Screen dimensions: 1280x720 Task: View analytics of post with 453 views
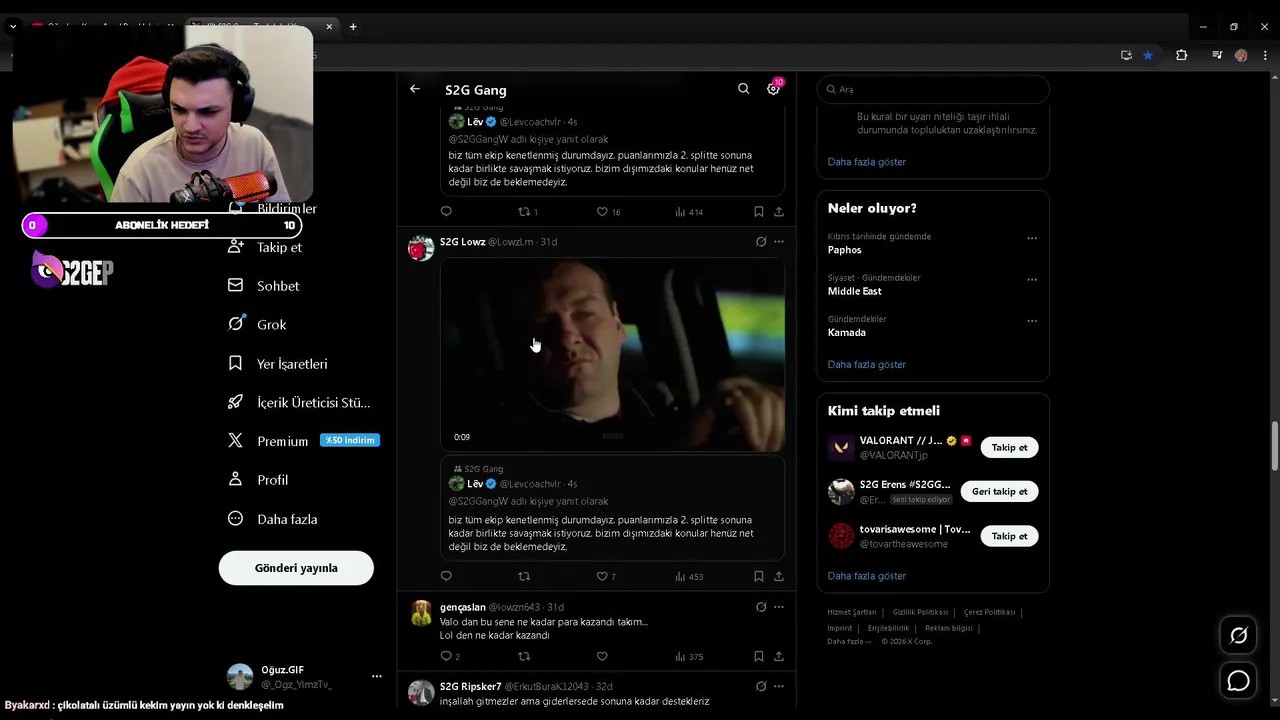689,576
